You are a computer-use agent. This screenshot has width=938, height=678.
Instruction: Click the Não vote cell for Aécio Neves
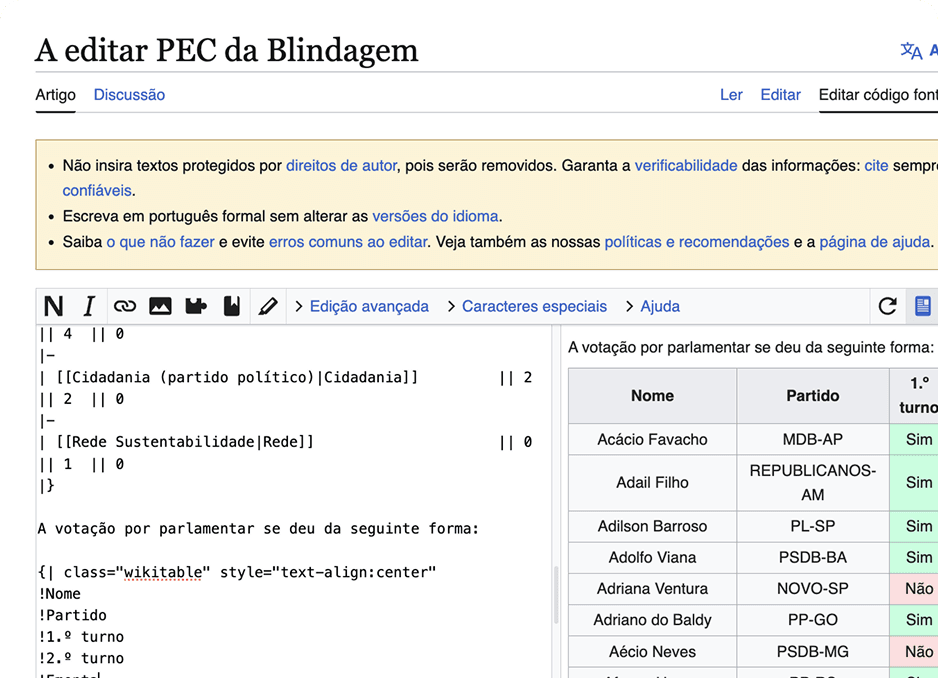tap(914, 651)
